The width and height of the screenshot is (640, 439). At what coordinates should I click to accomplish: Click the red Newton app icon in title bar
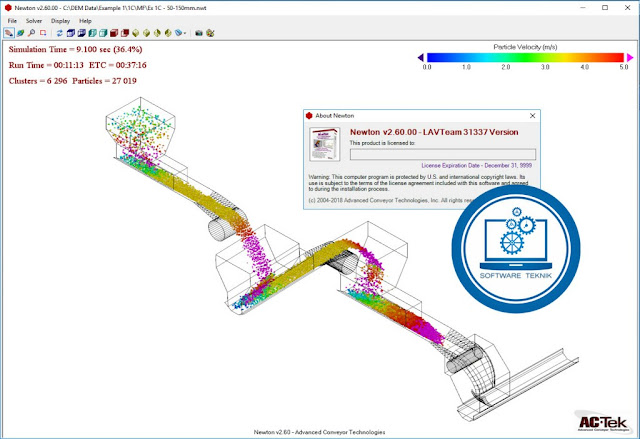pyautogui.click(x=8, y=8)
